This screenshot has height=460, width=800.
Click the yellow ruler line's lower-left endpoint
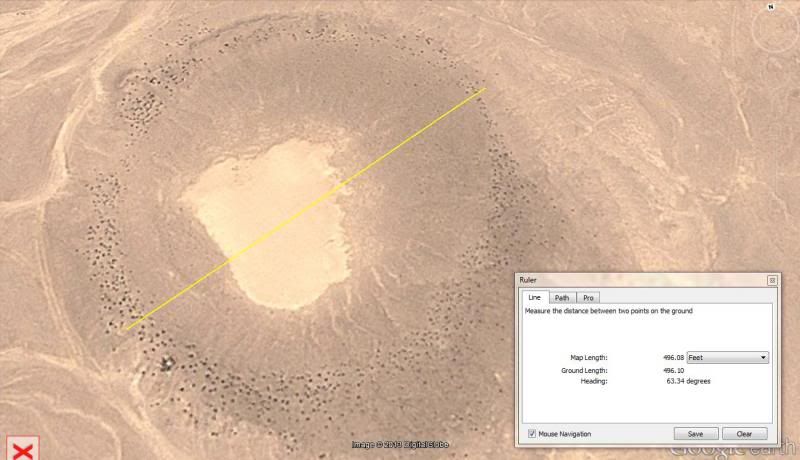[x=126, y=329]
